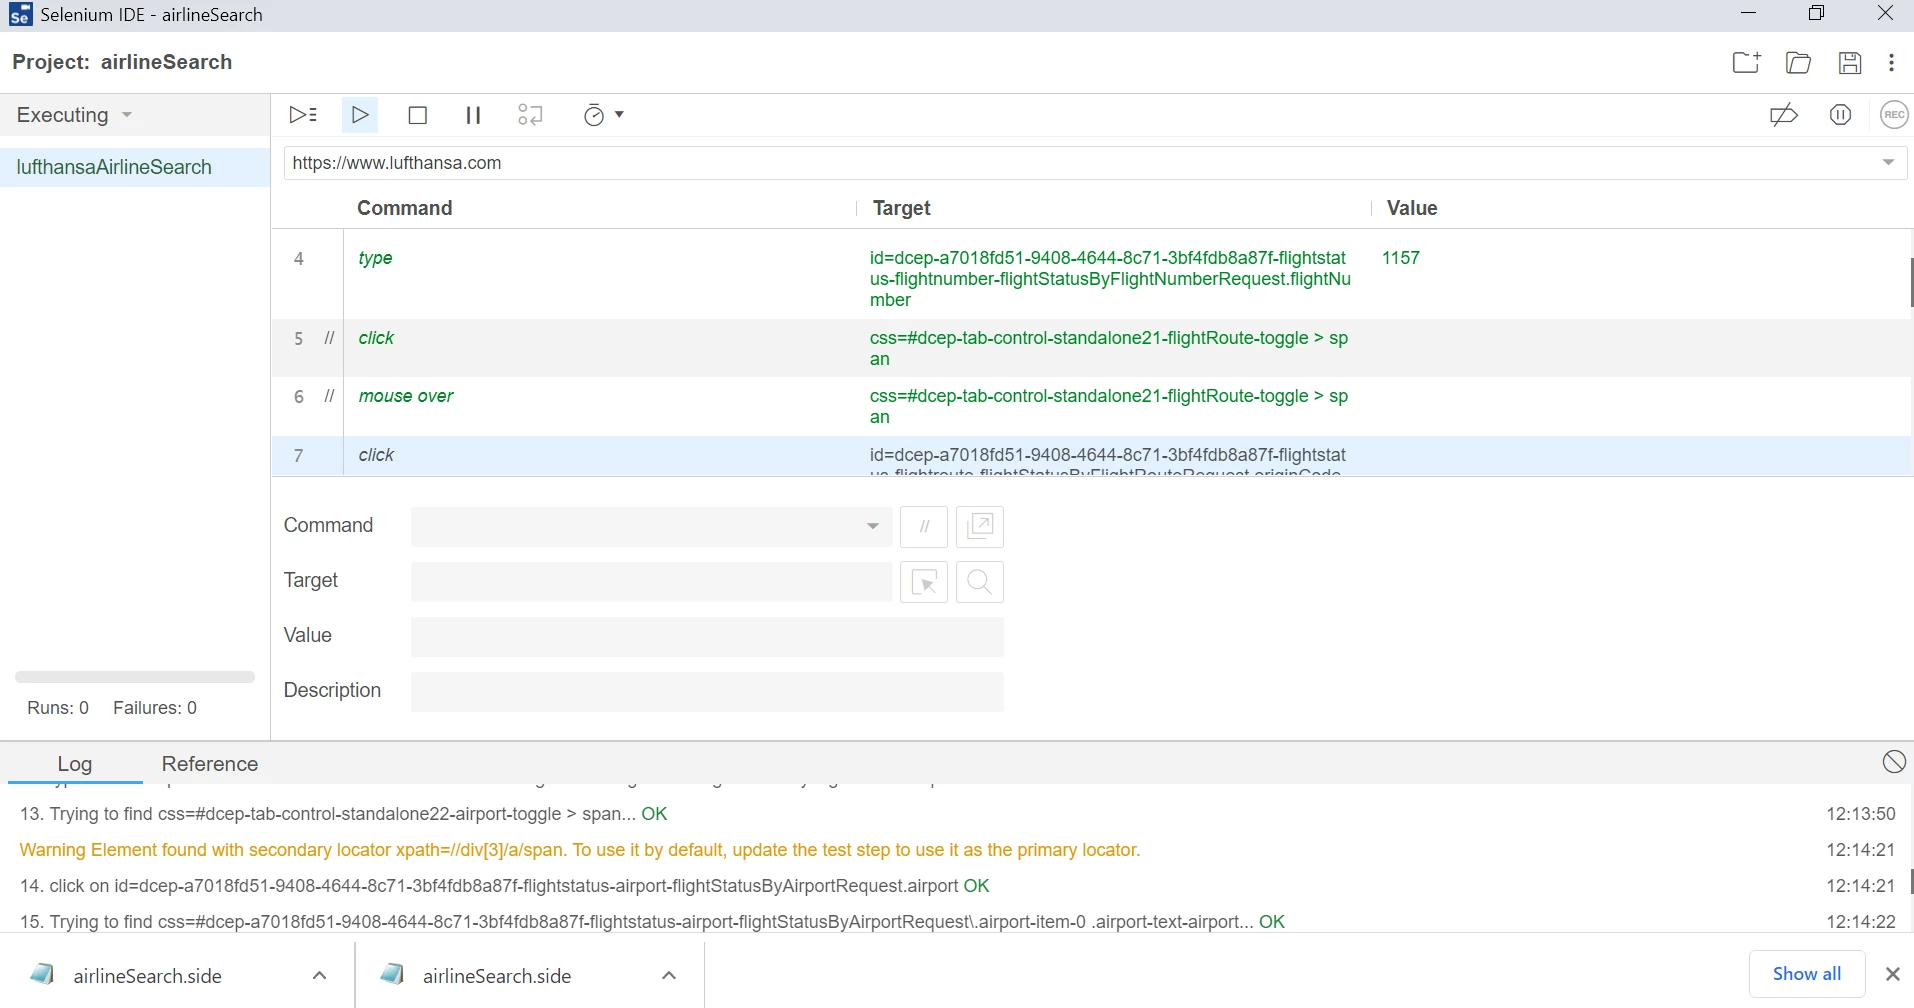Open the more options menu
The width and height of the screenshot is (1914, 1008).
tap(1892, 62)
